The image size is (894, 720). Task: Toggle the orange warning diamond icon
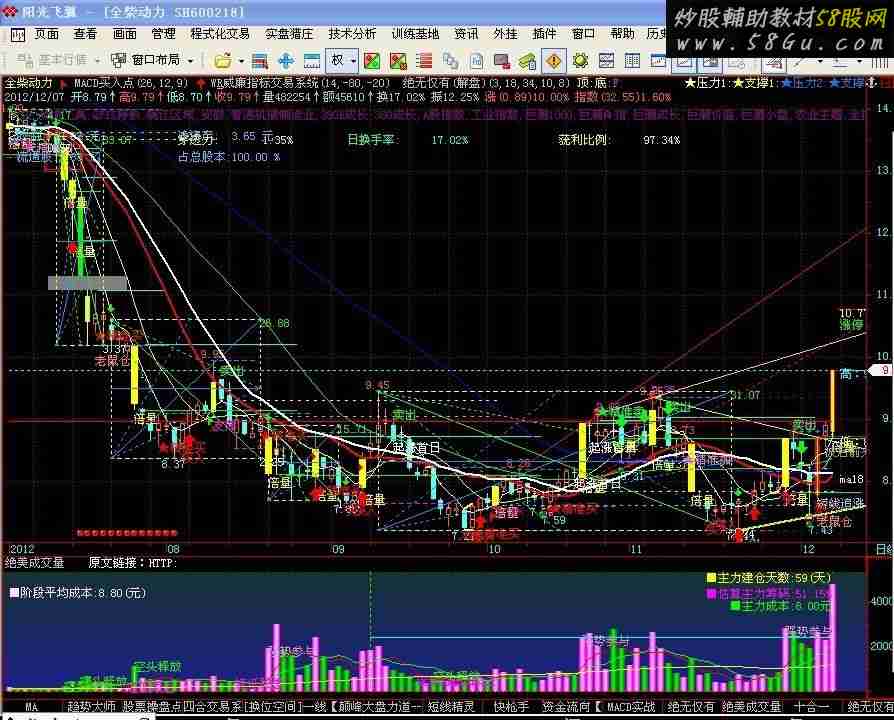(x=554, y=61)
